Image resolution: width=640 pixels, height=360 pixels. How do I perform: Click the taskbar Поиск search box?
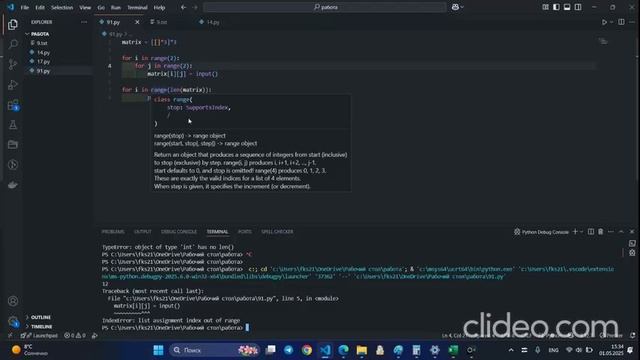click(x=215, y=350)
